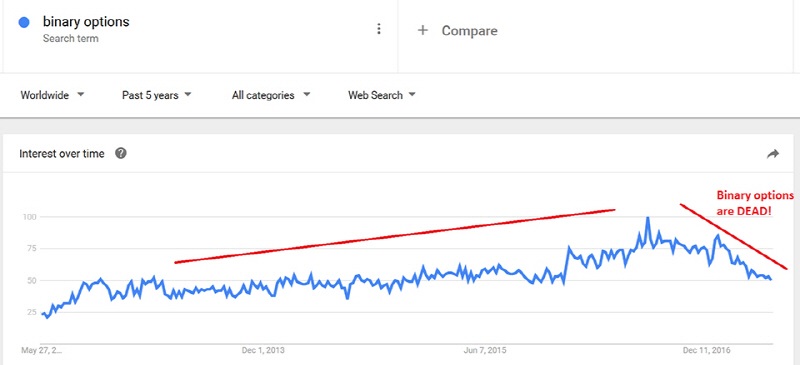Open the binary options three-dot menu
800x365 pixels.
point(378,29)
